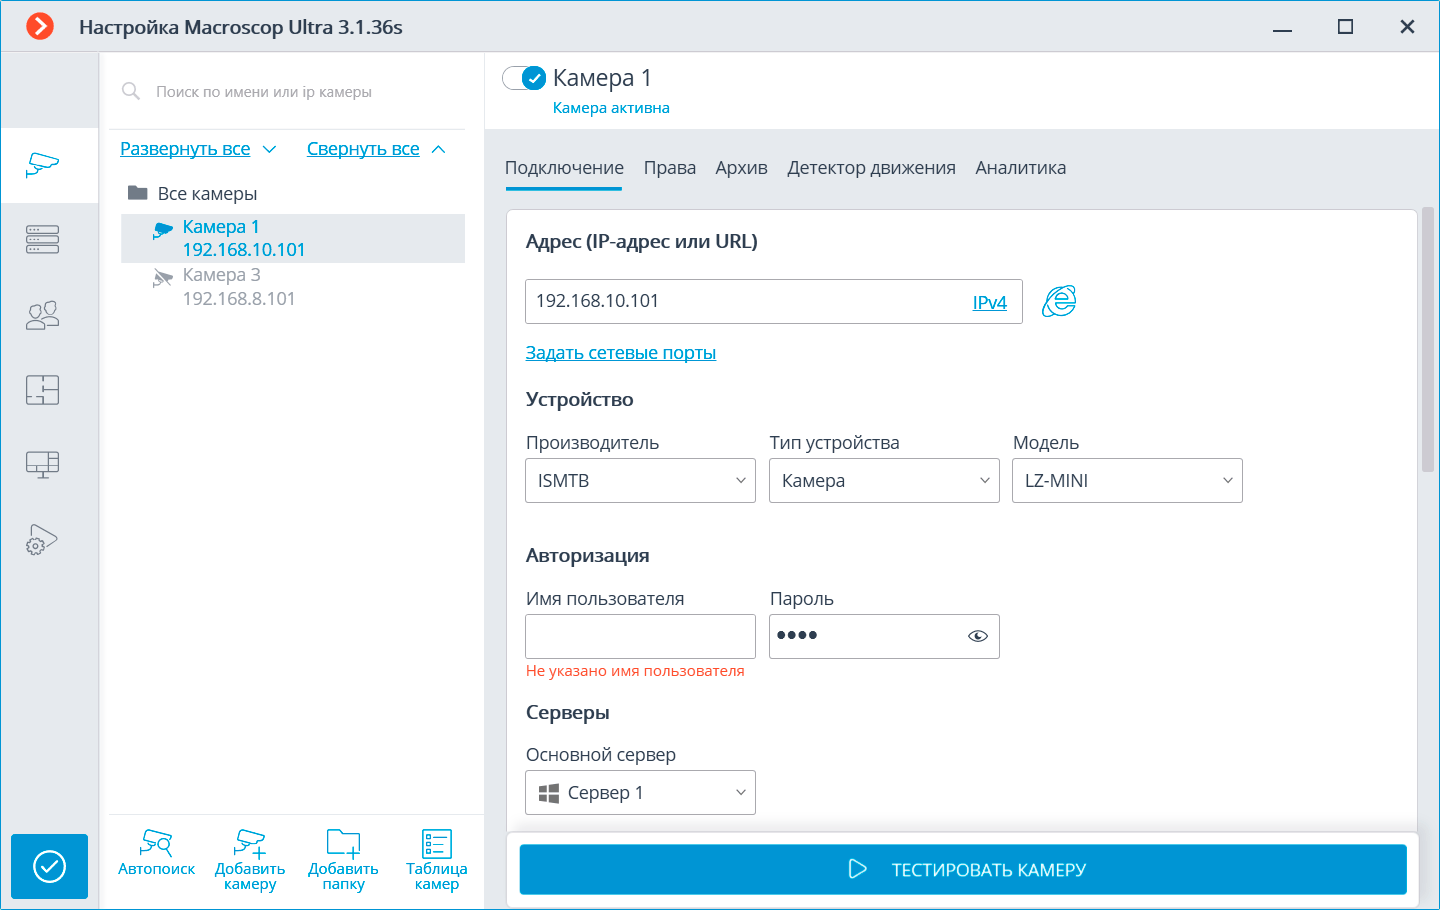1440x910 pixels.
Task: Select Камера 1 in camera tree
Action: [x=293, y=238]
